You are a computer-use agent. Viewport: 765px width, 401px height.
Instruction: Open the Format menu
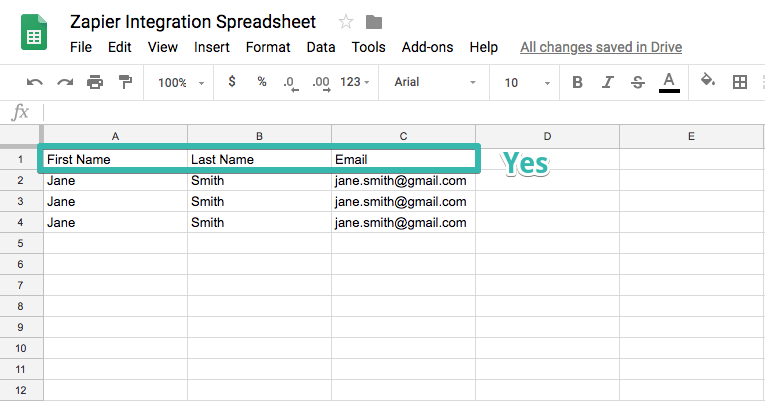click(x=268, y=47)
